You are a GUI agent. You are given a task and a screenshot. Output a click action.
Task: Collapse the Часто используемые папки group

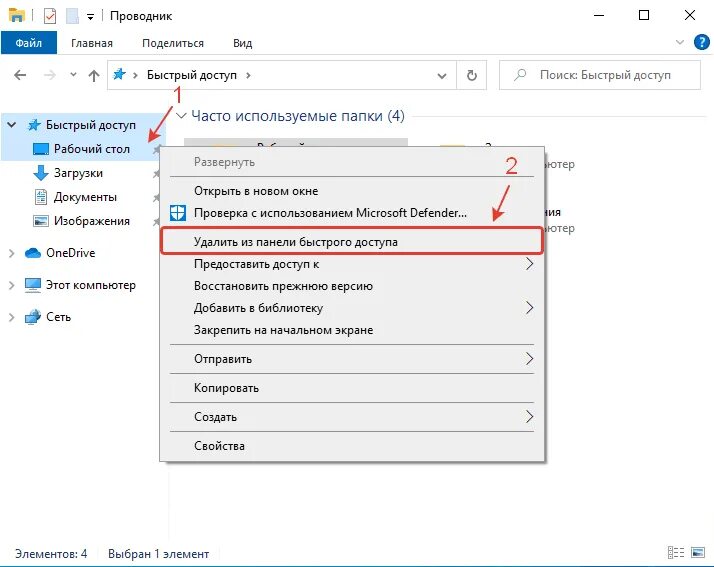181,116
